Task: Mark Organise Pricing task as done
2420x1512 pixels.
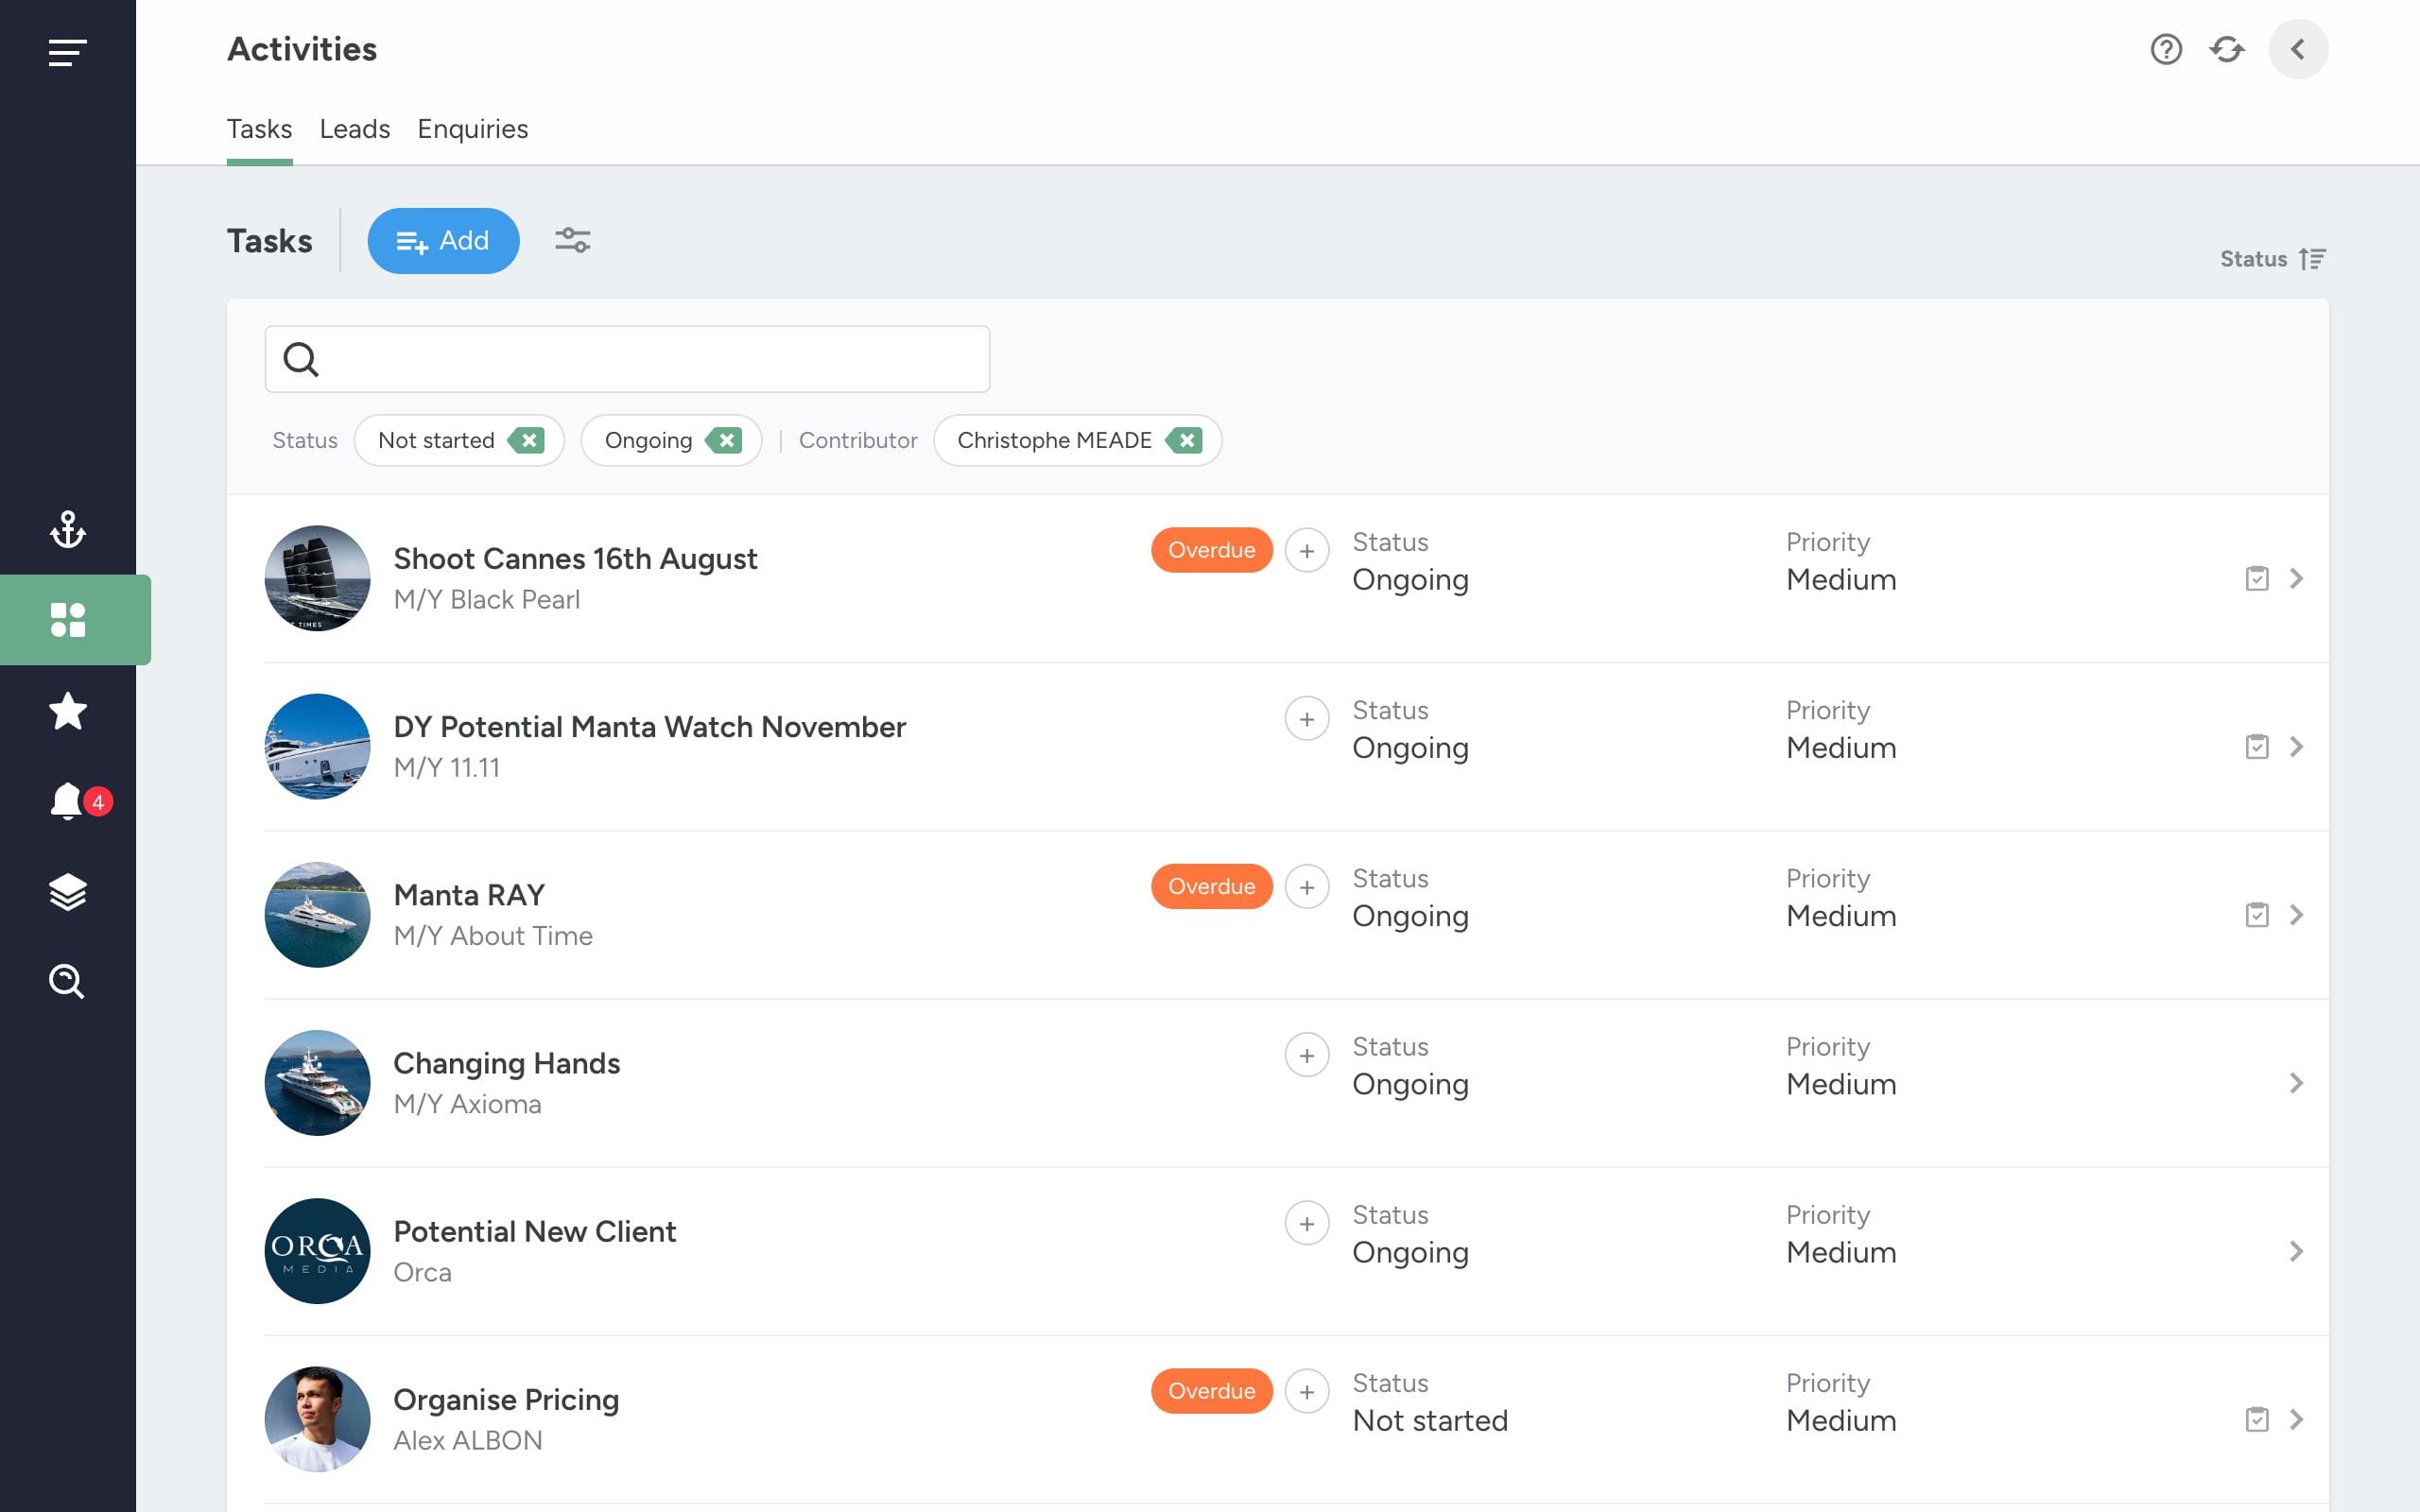Action: coord(2257,1419)
